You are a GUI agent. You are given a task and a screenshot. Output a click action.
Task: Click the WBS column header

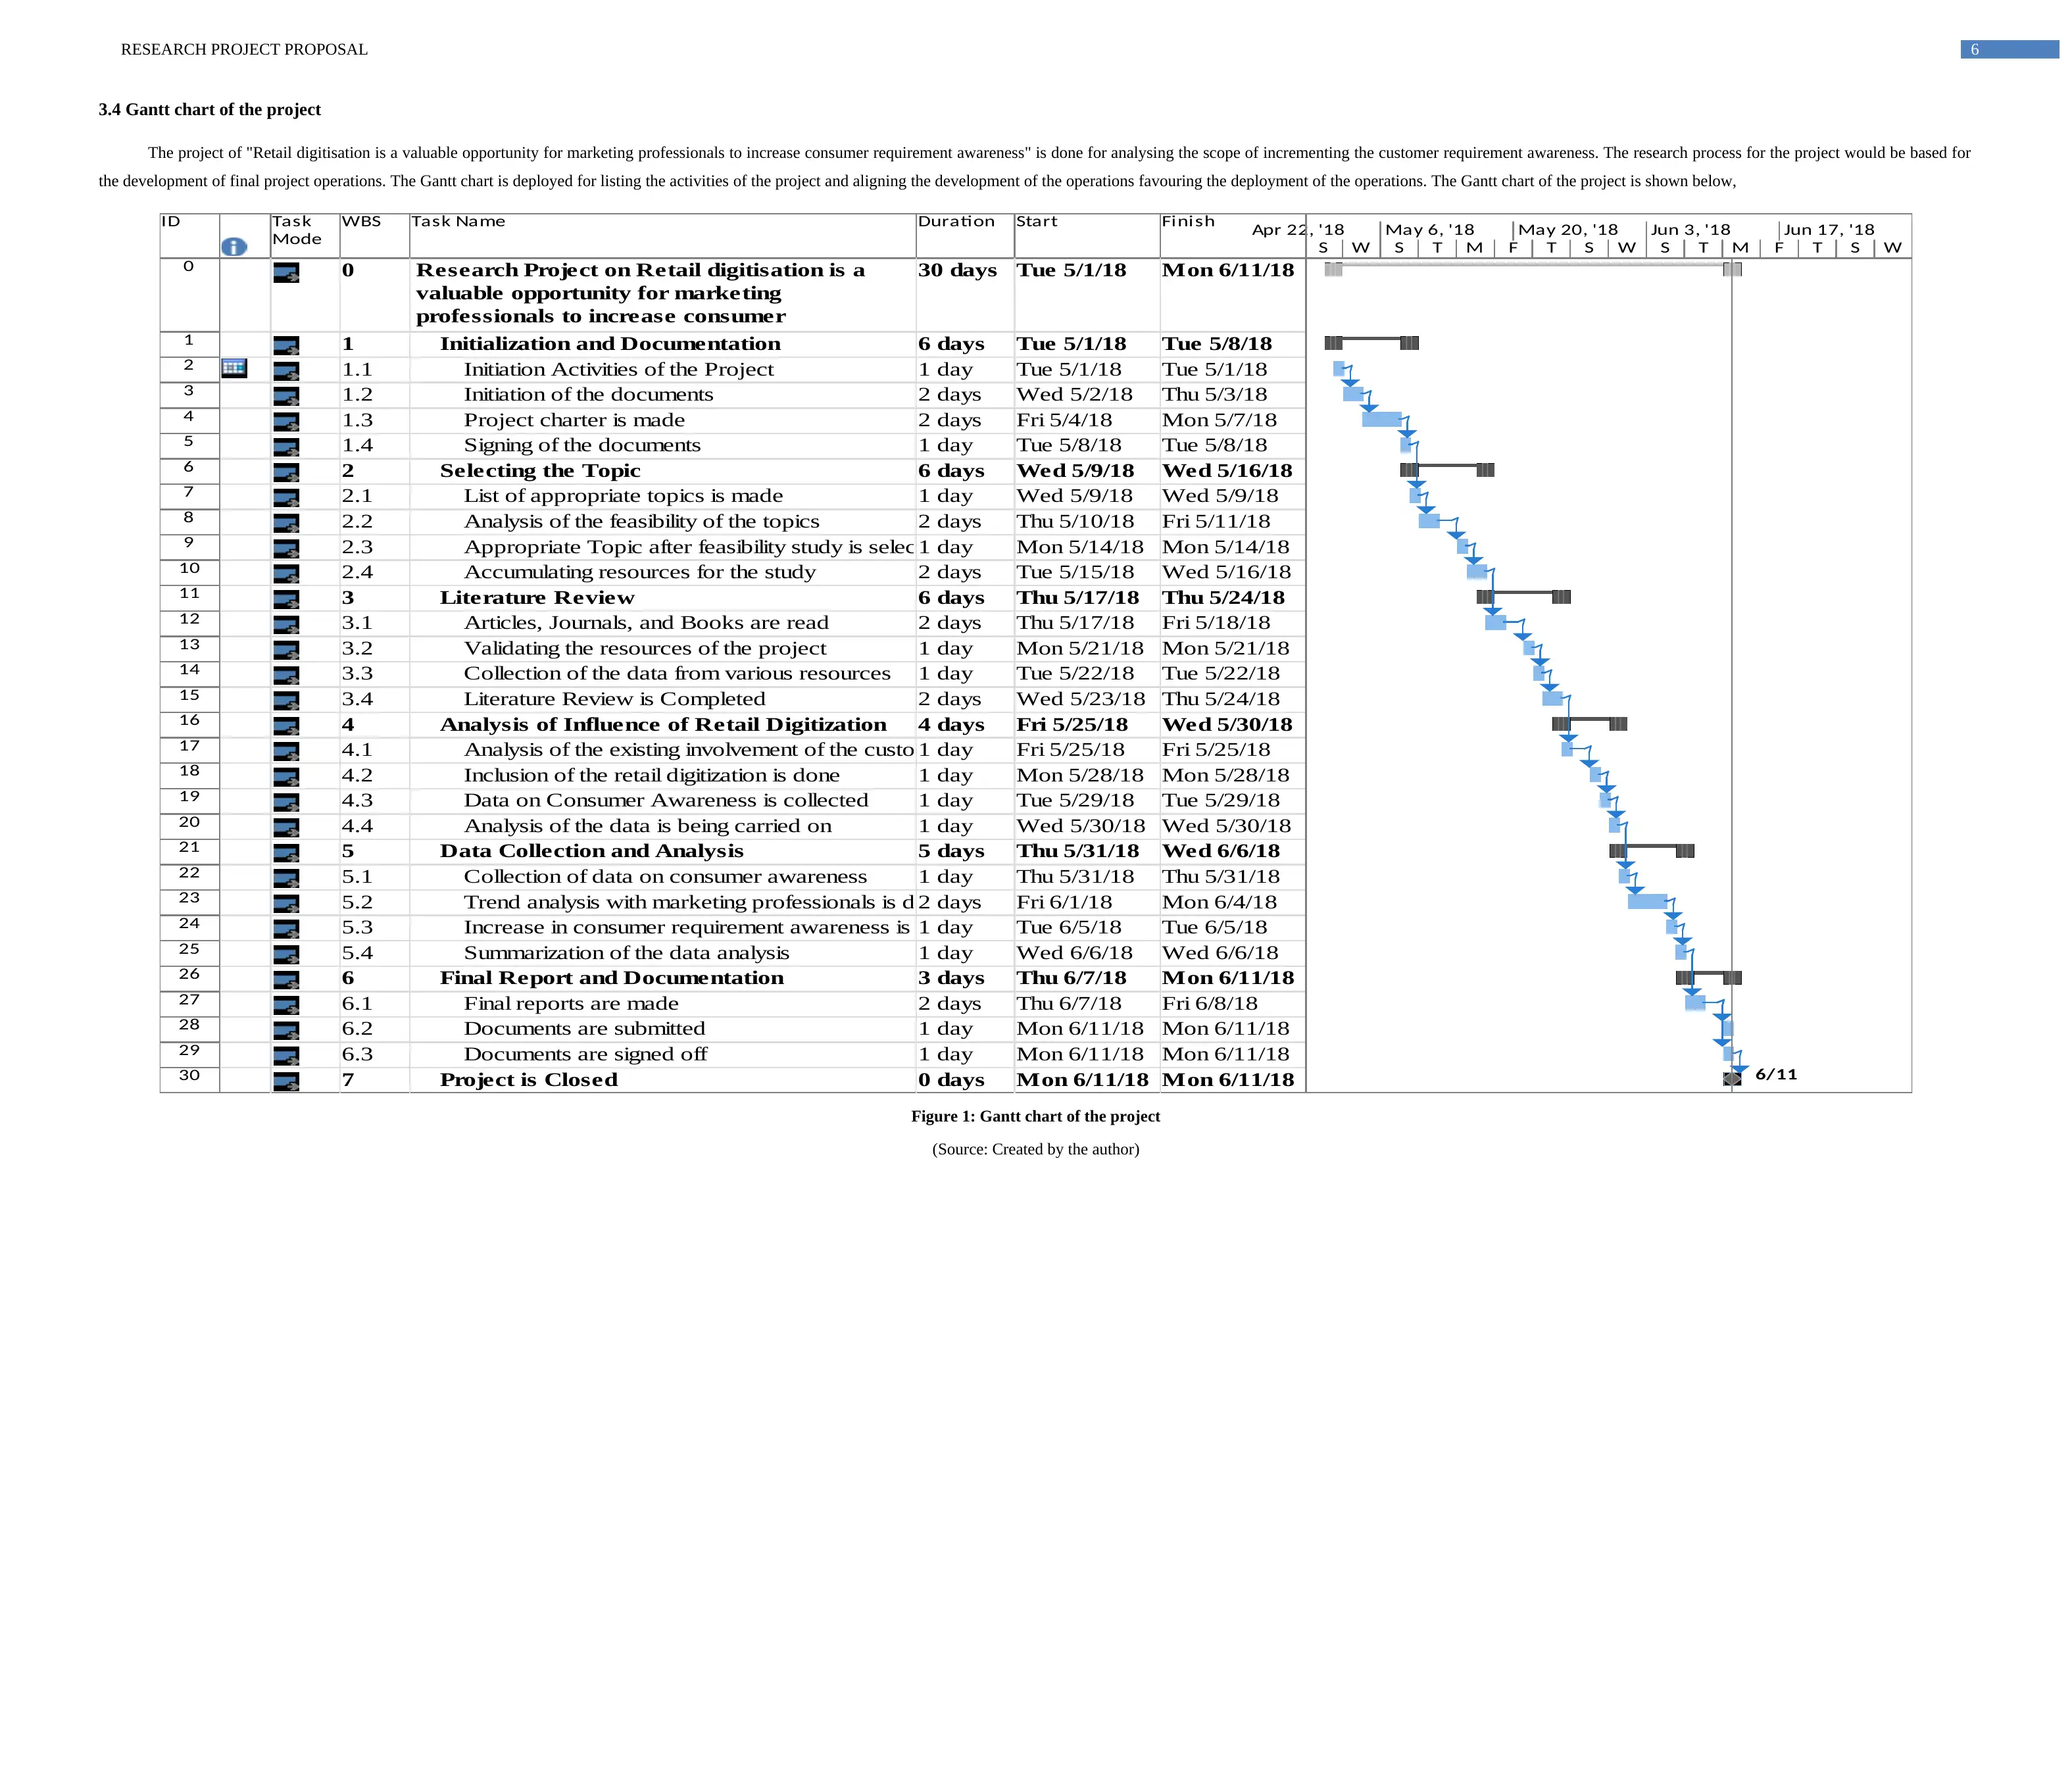point(361,221)
